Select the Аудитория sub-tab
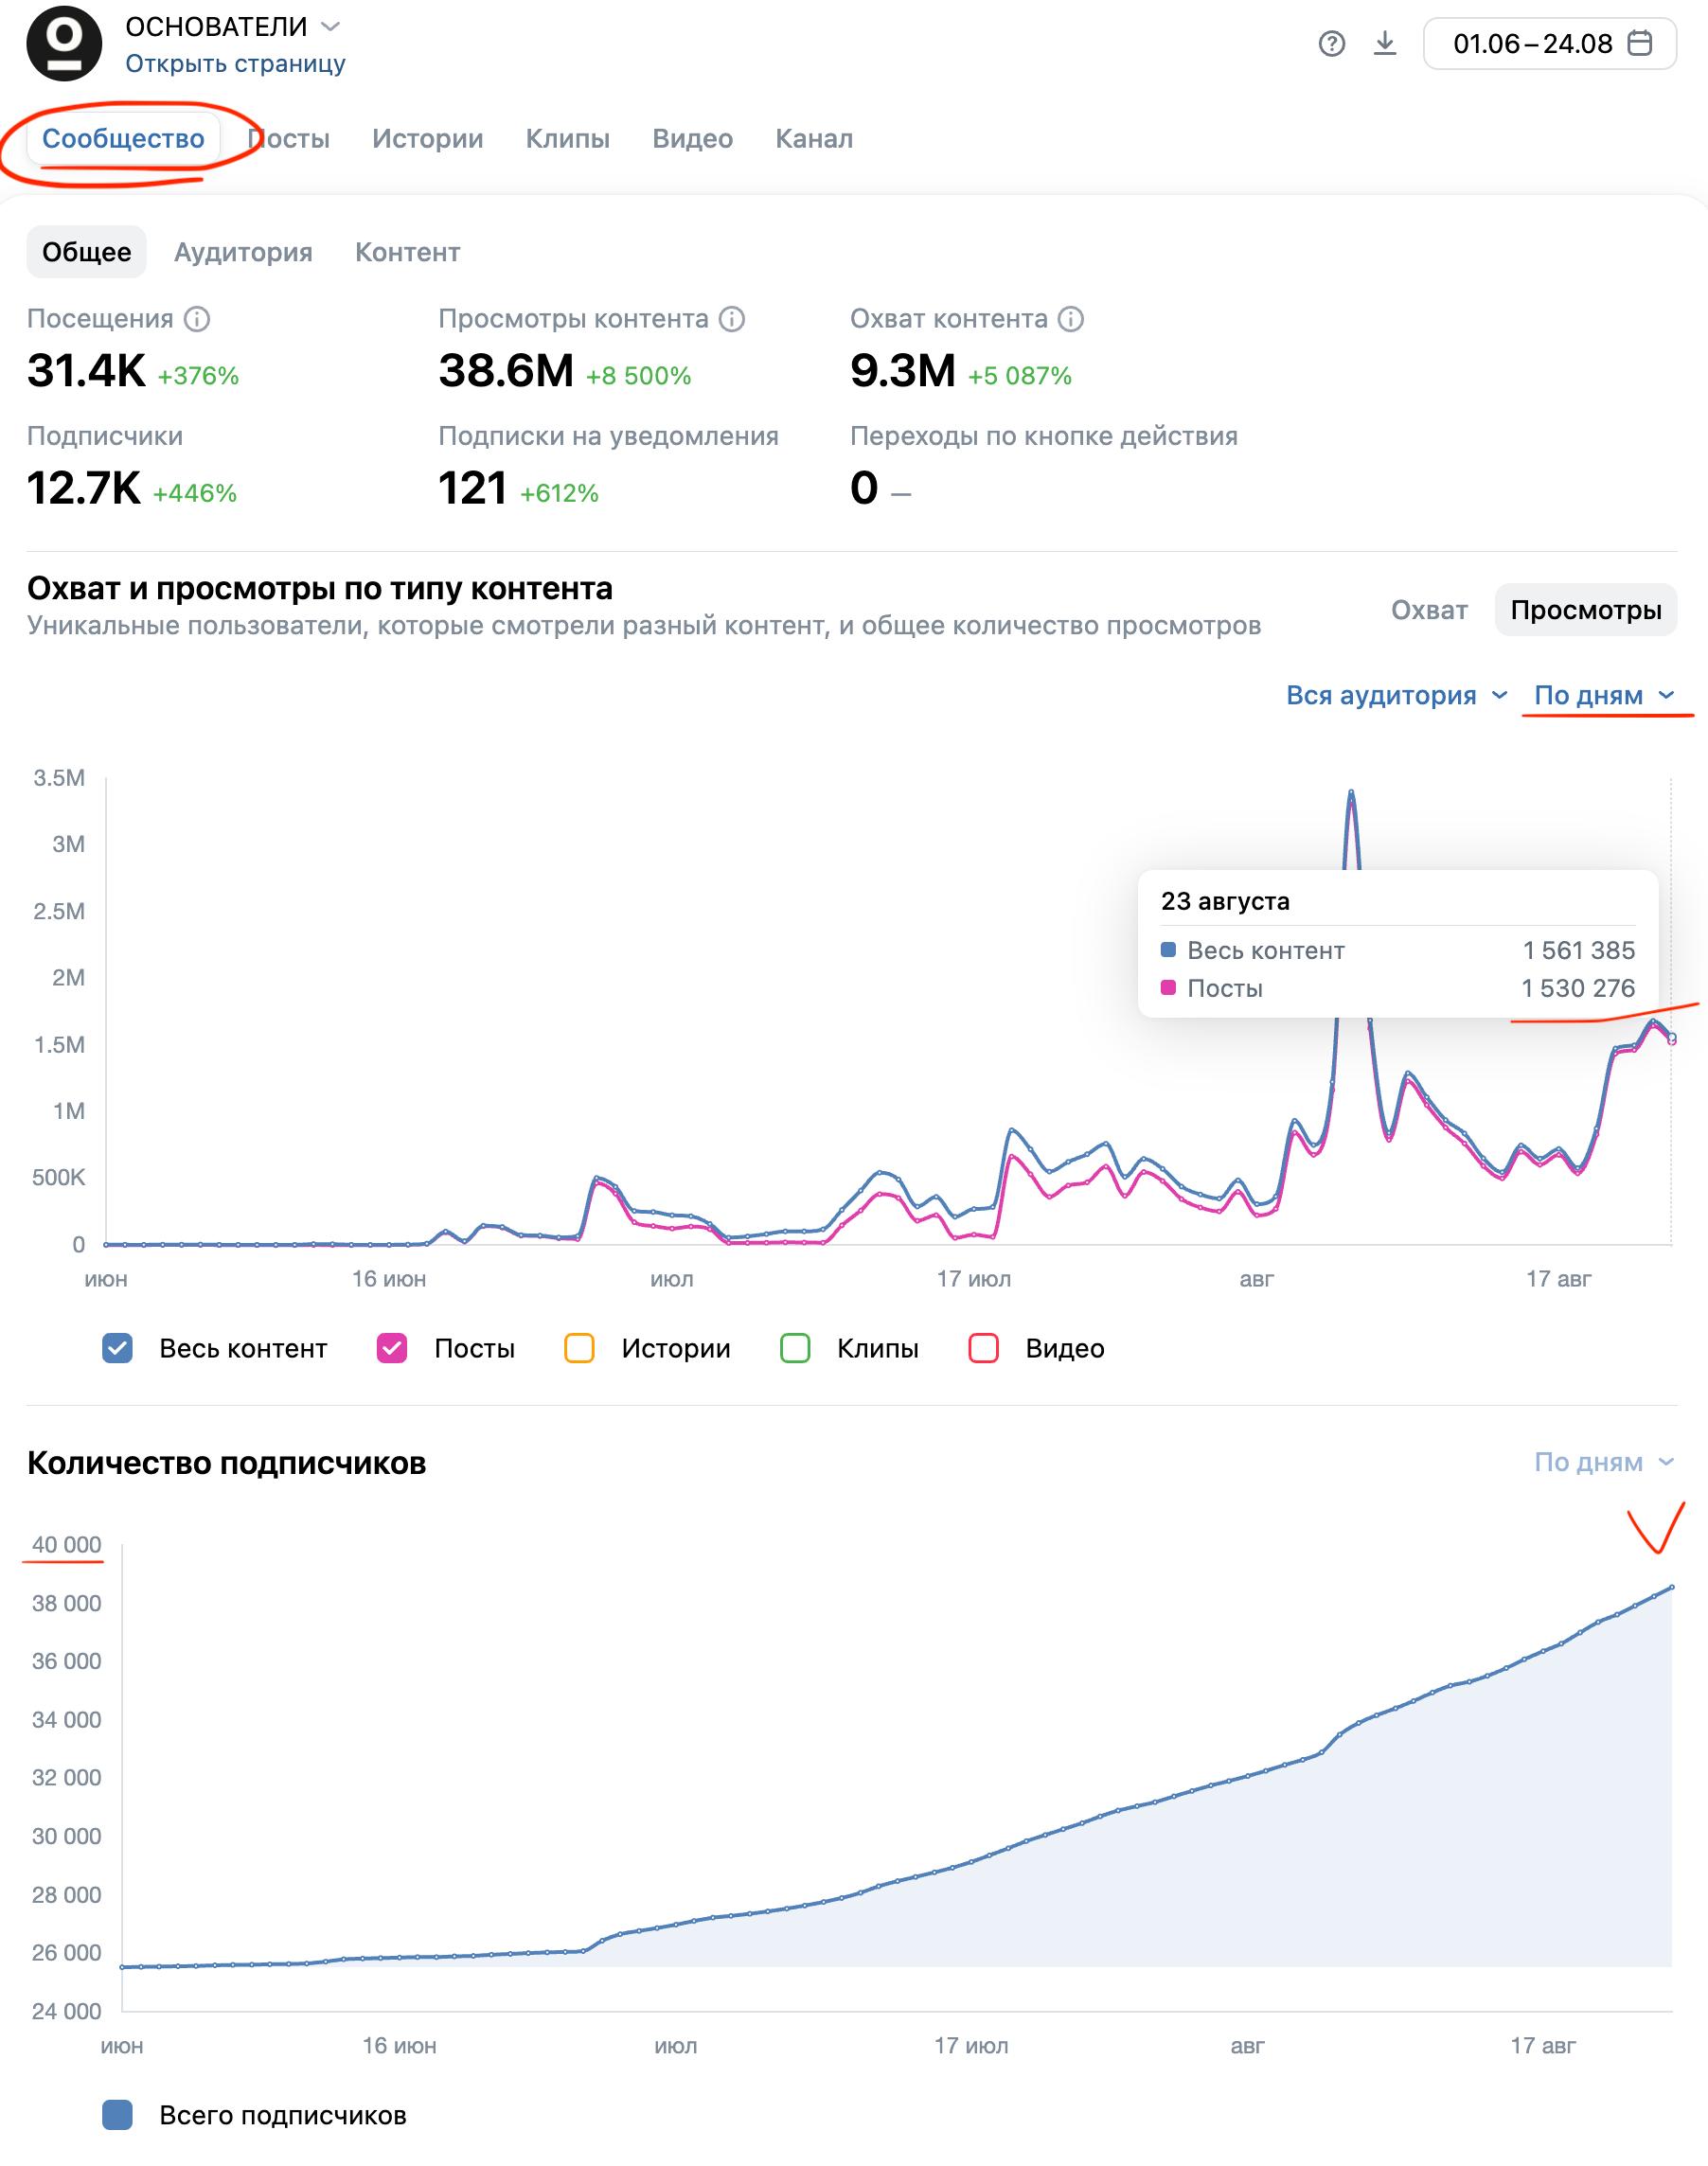Screen dimensions: 1708x2166 click(x=243, y=252)
